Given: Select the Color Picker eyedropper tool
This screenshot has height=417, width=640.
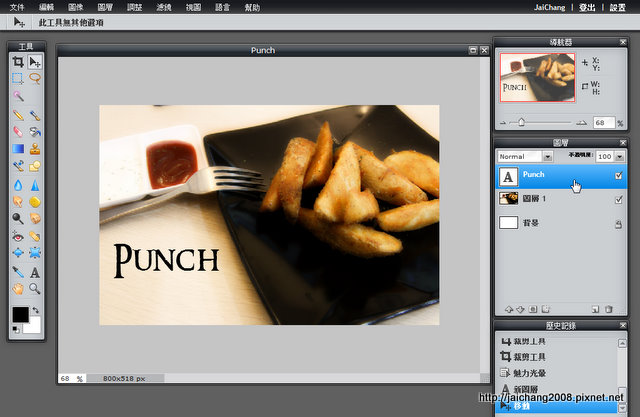Looking at the screenshot, I should pyautogui.click(x=18, y=272).
